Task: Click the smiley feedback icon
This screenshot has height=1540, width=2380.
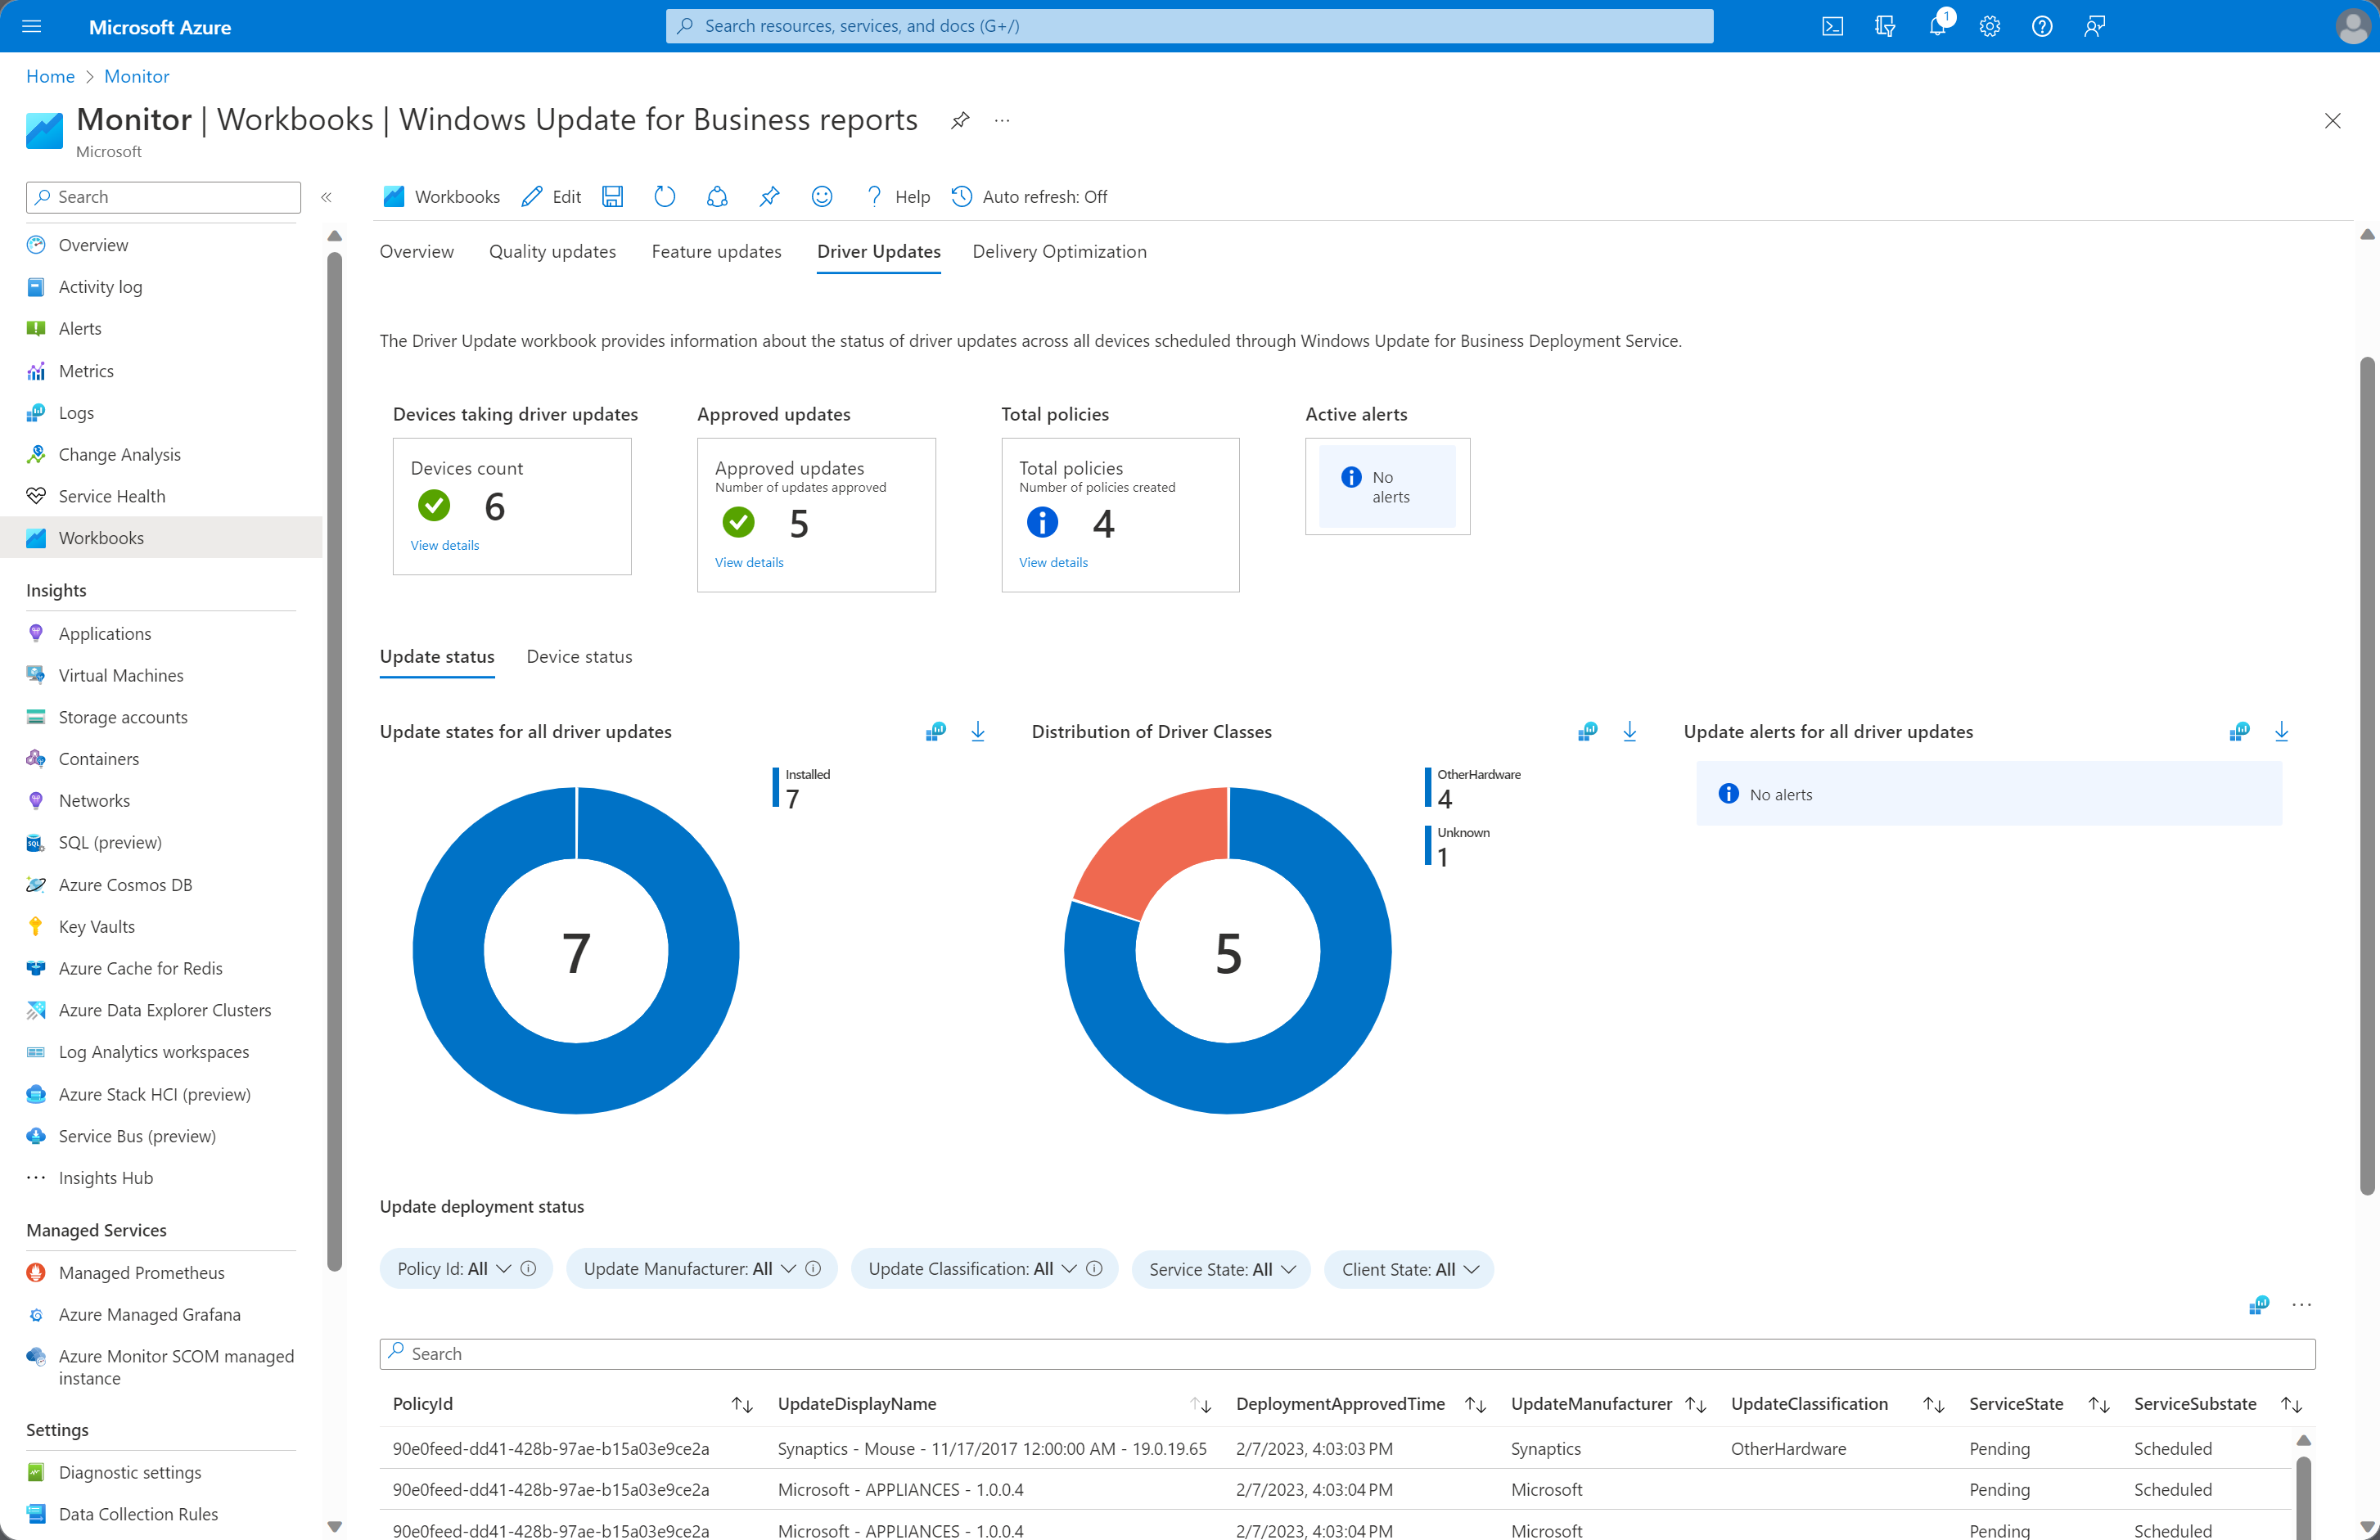Action: [821, 197]
